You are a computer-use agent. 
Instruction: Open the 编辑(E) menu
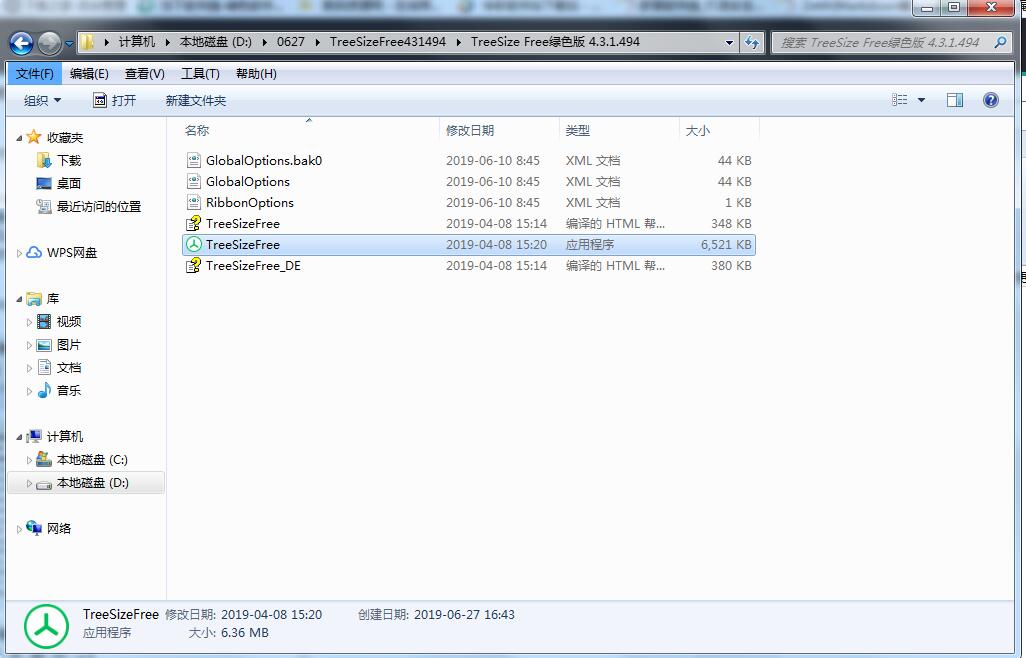pos(89,74)
